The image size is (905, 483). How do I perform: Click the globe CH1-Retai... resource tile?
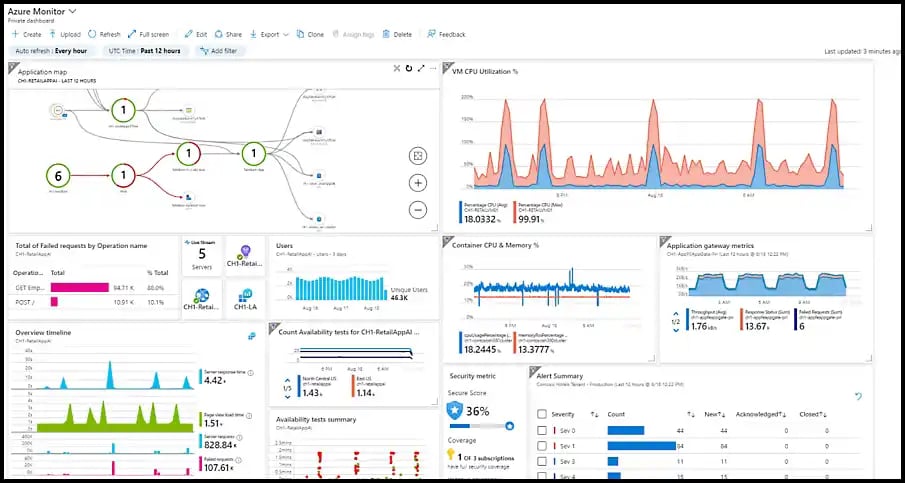tap(202, 299)
